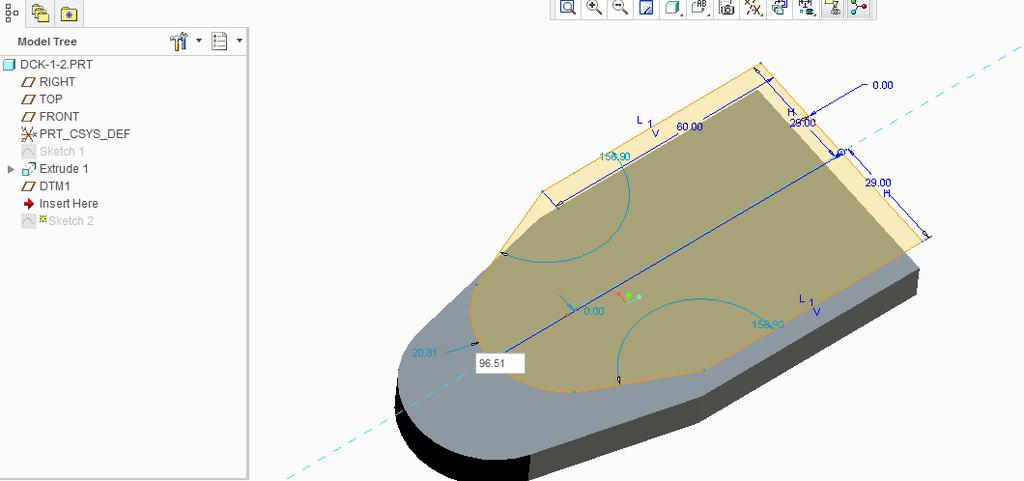Click the Extrude 1 feature icon
The height and width of the screenshot is (481, 1024).
tap(29, 169)
